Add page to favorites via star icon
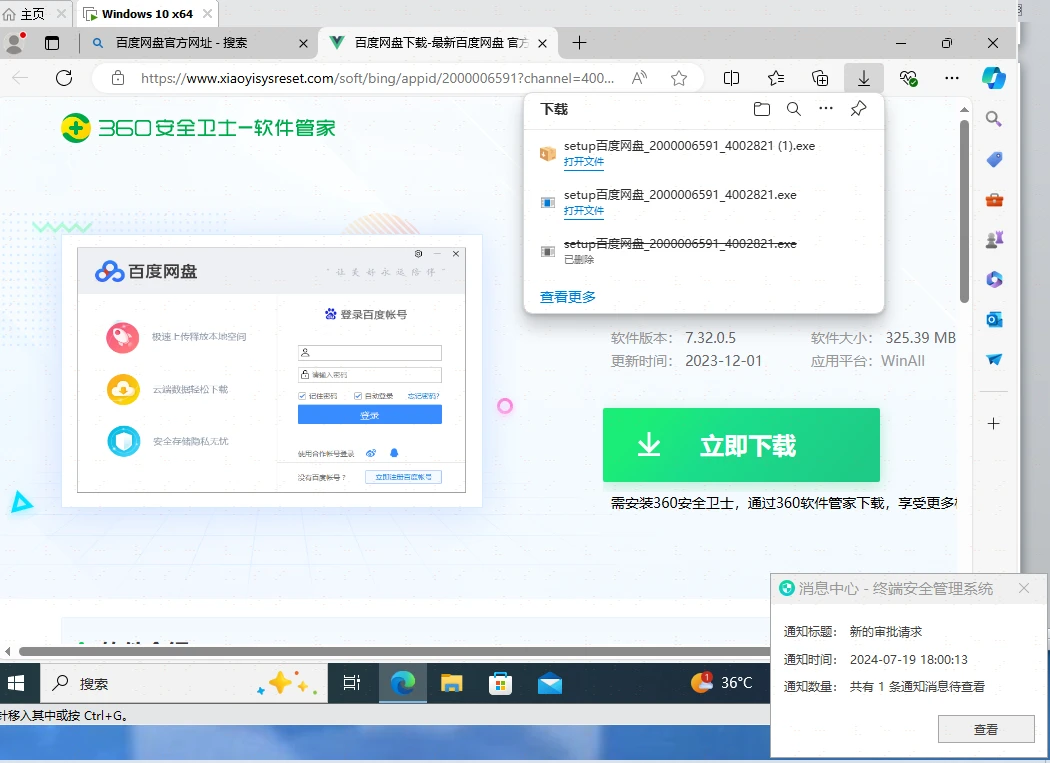This screenshot has width=1050, height=763. tap(679, 77)
